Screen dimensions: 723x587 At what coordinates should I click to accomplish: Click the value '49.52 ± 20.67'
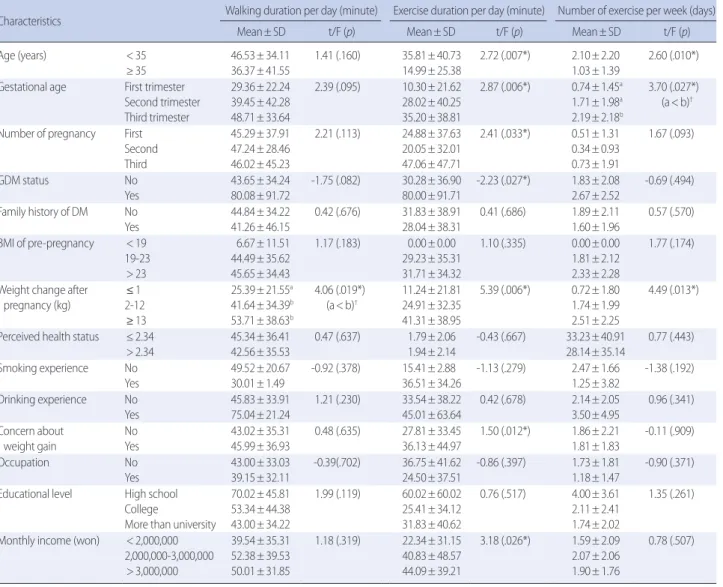(261, 368)
